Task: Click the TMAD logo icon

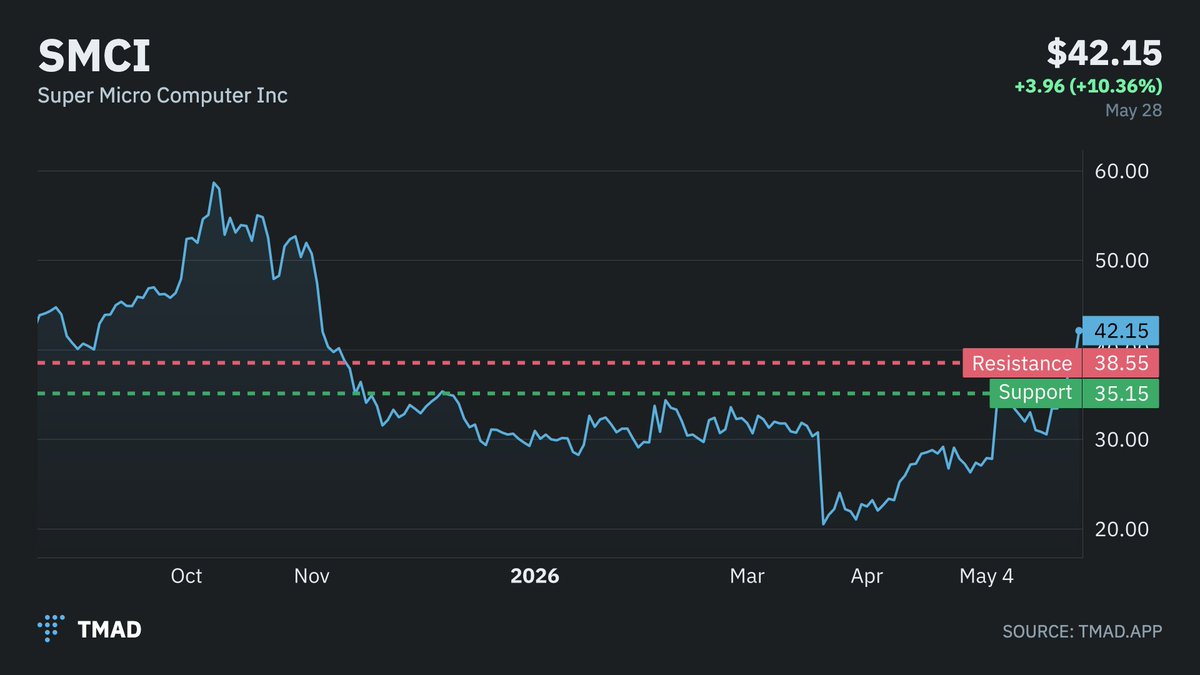Action: click(x=51, y=628)
